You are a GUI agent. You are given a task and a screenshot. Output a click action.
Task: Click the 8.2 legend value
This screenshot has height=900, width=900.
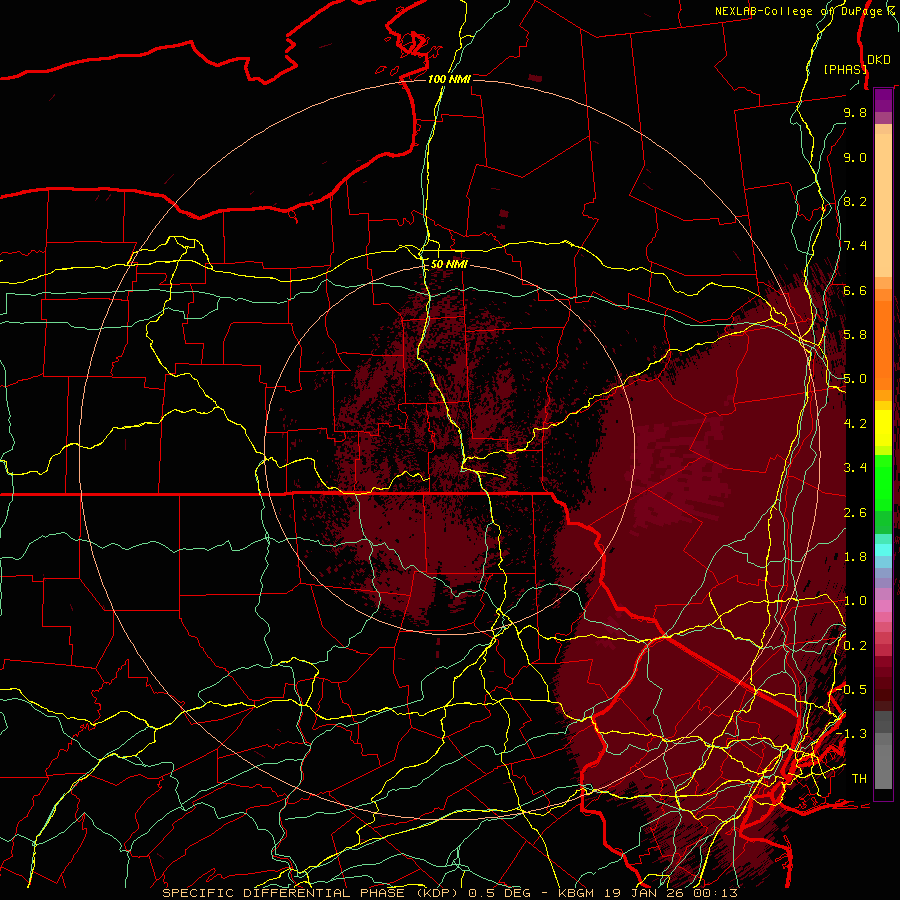(855, 201)
